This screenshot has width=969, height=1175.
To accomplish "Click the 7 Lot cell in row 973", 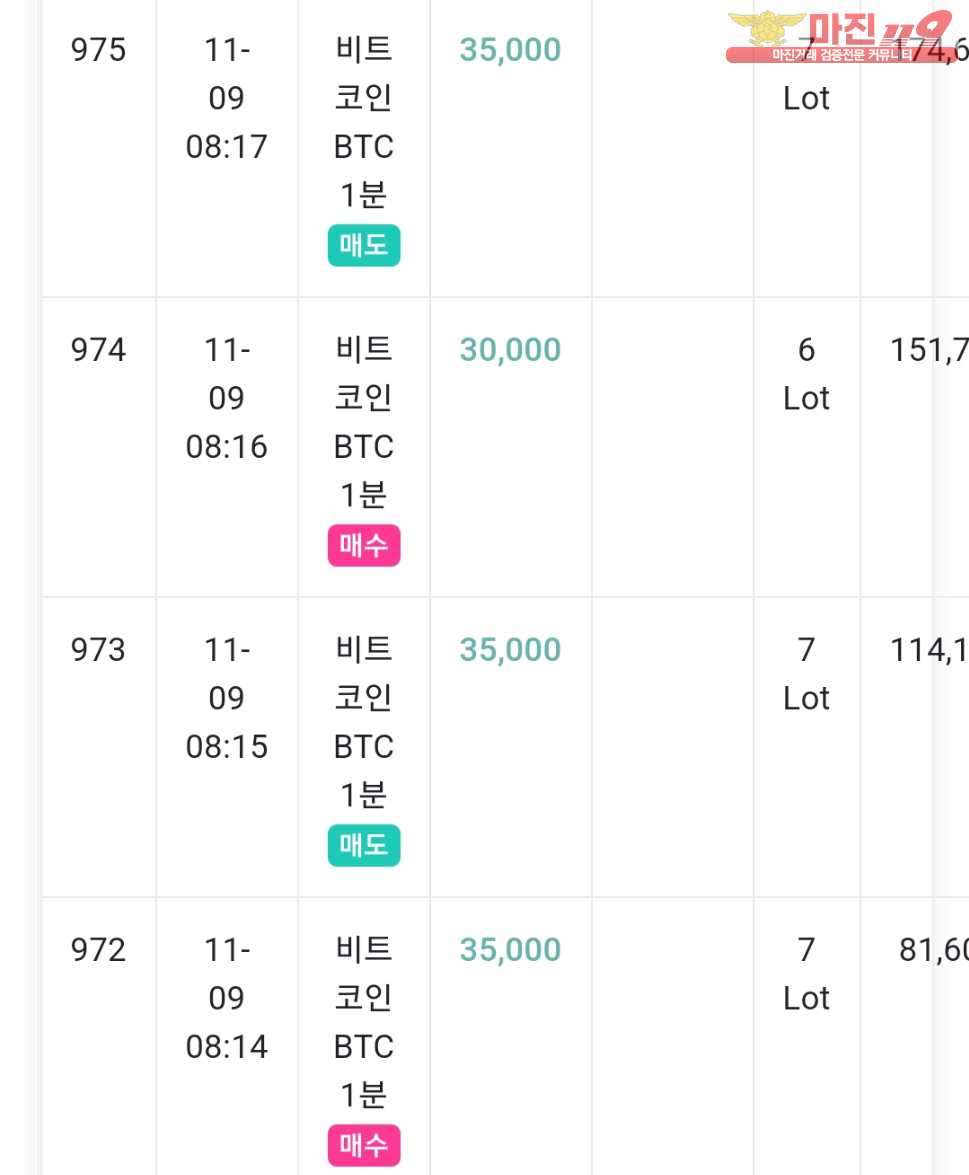I will tap(806, 674).
